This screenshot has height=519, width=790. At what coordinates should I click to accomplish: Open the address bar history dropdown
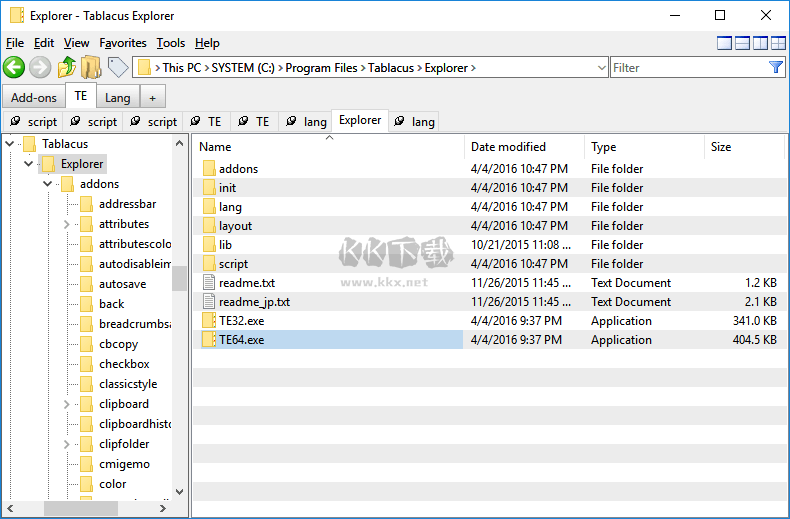[x=600, y=68]
